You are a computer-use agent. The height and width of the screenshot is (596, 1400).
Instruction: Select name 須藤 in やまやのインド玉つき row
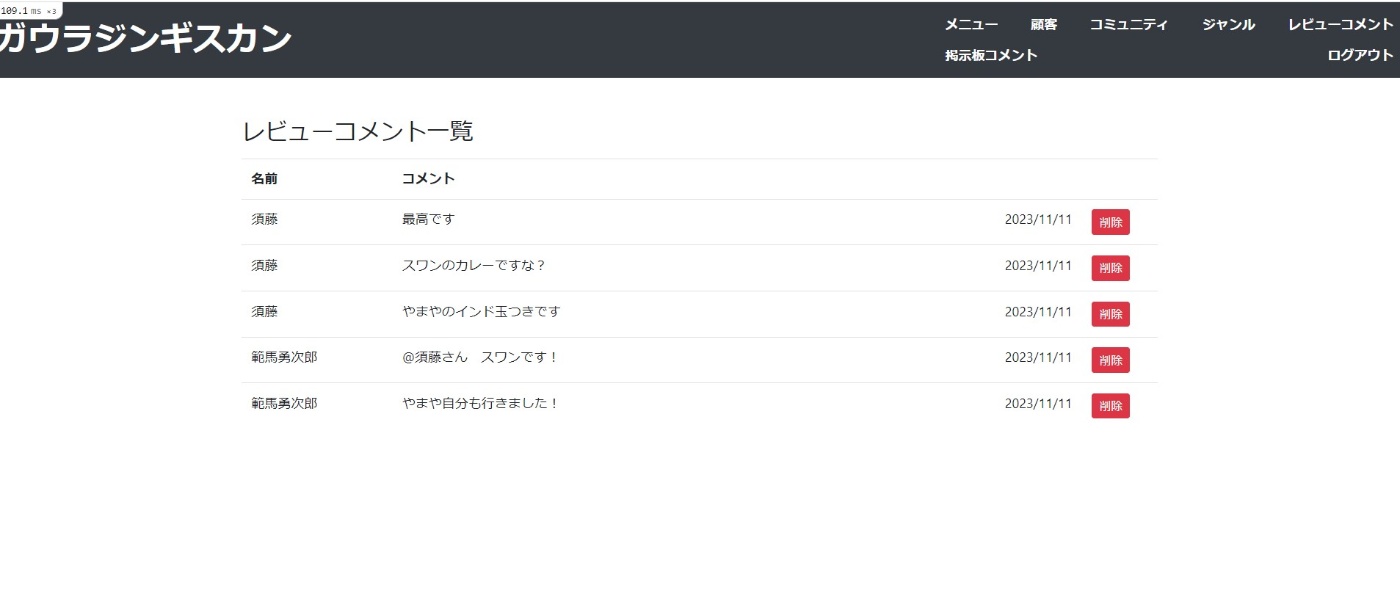(264, 311)
